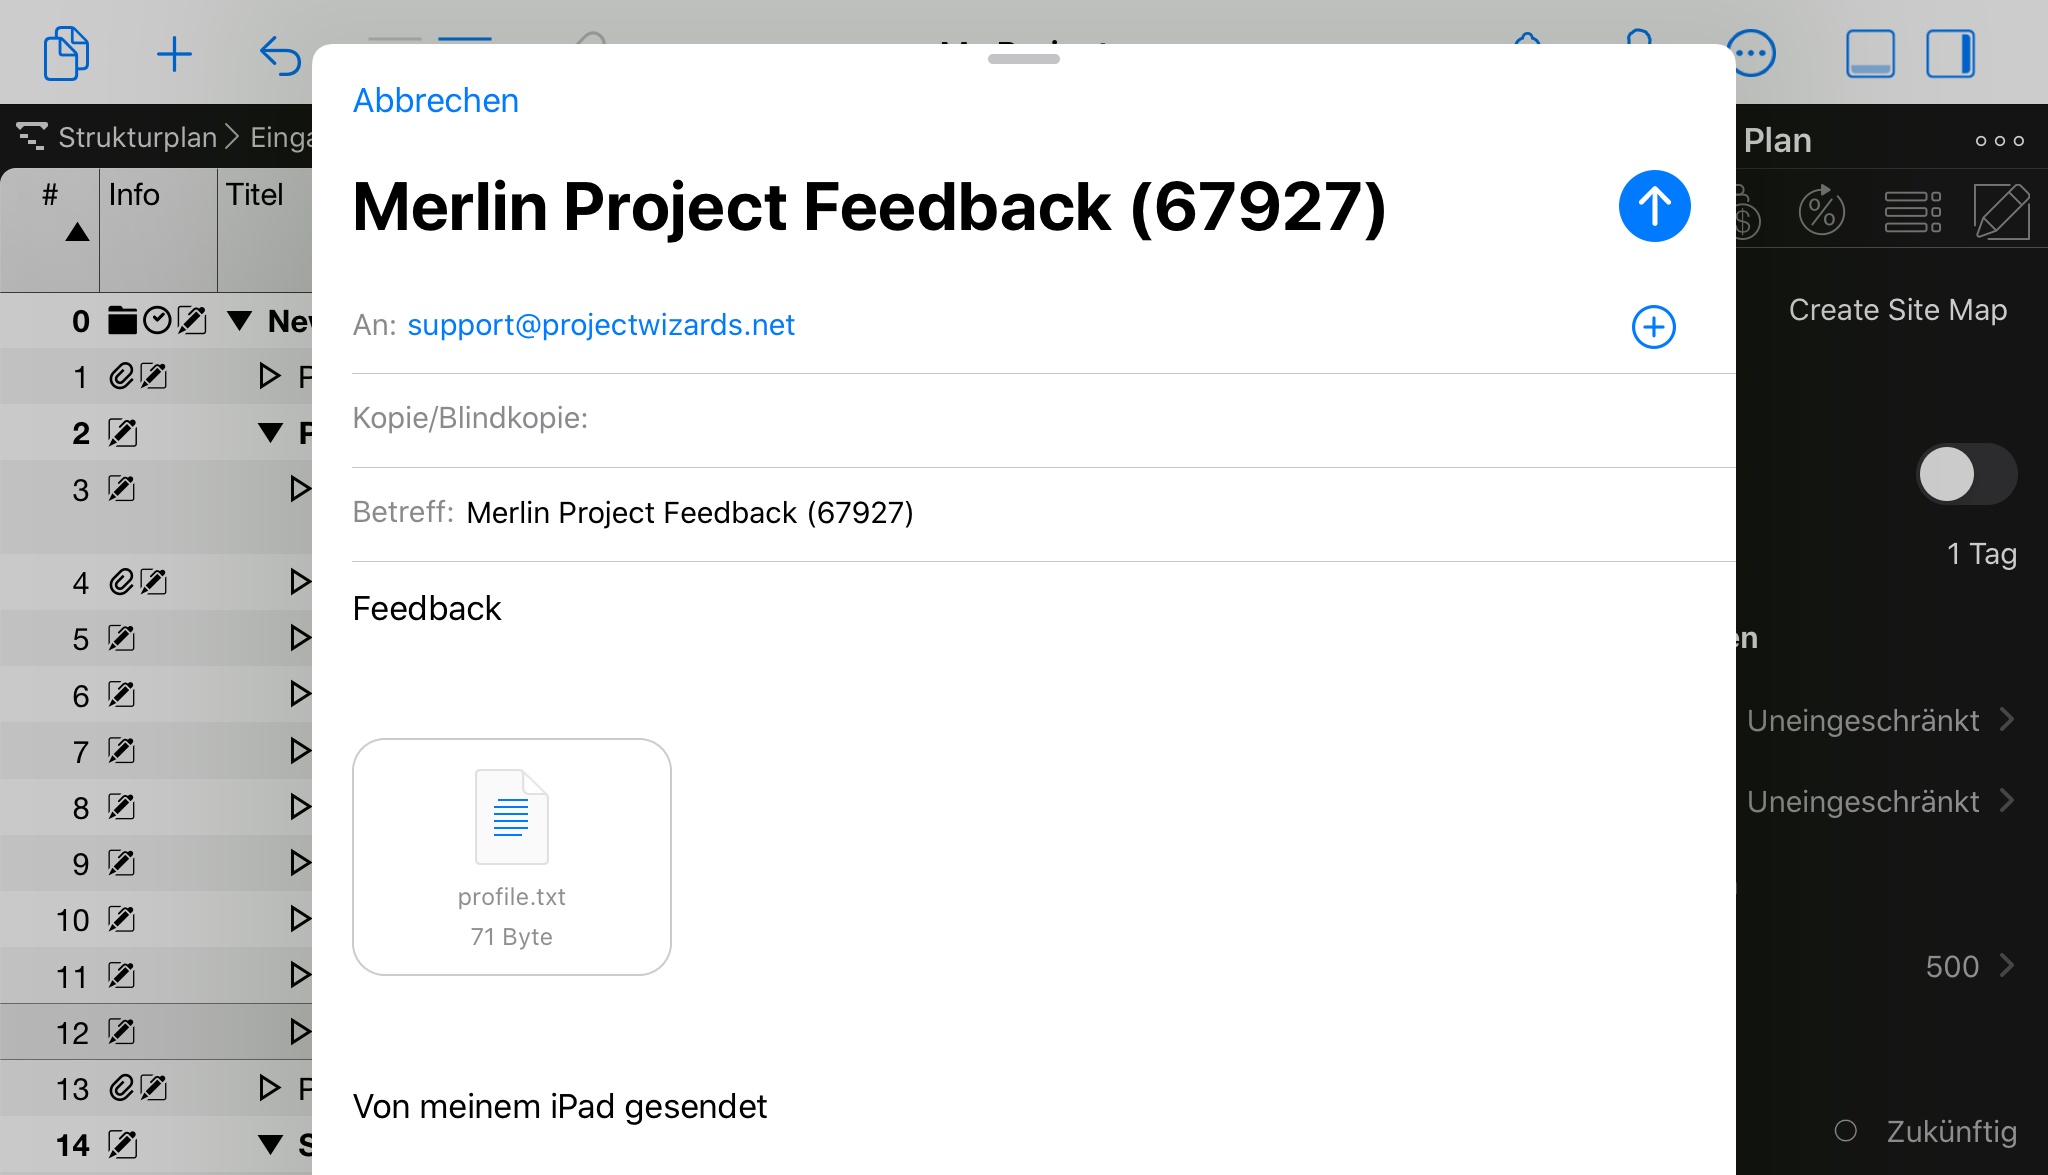Tap the Create Site Map title
Image resolution: width=2048 pixels, height=1175 pixels.
[x=1898, y=310]
